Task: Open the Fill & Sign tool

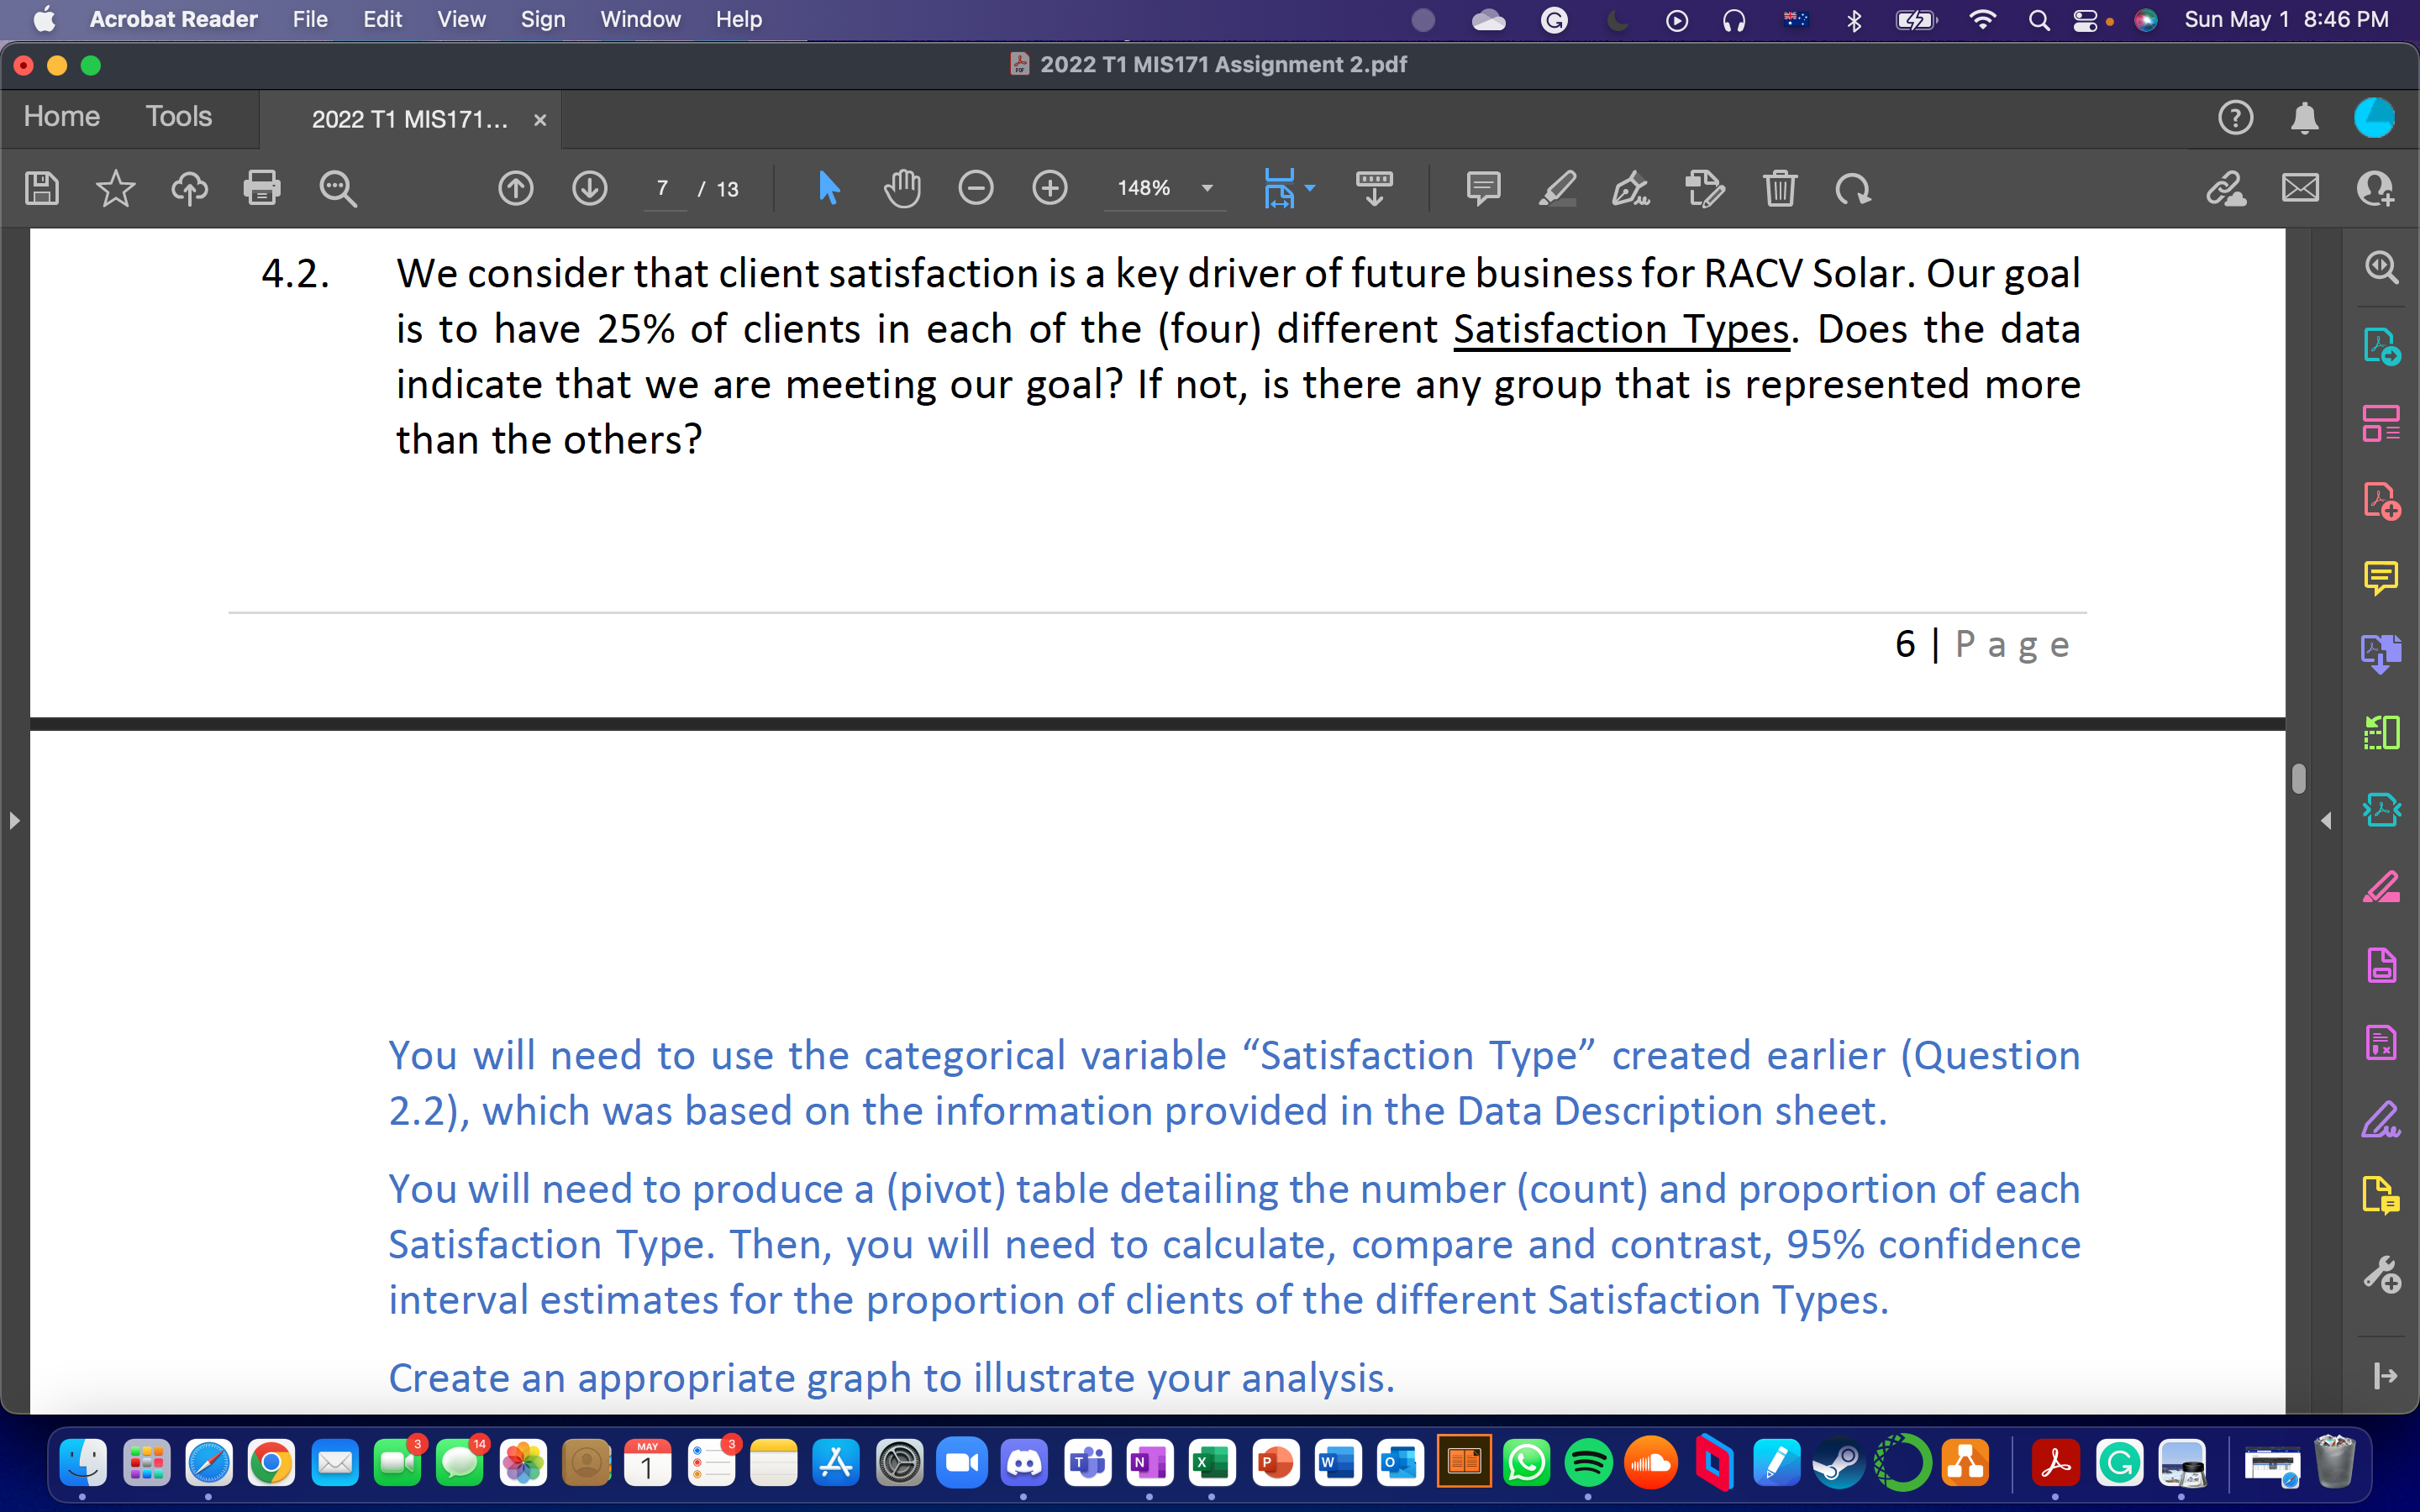Action: click(x=2383, y=1118)
